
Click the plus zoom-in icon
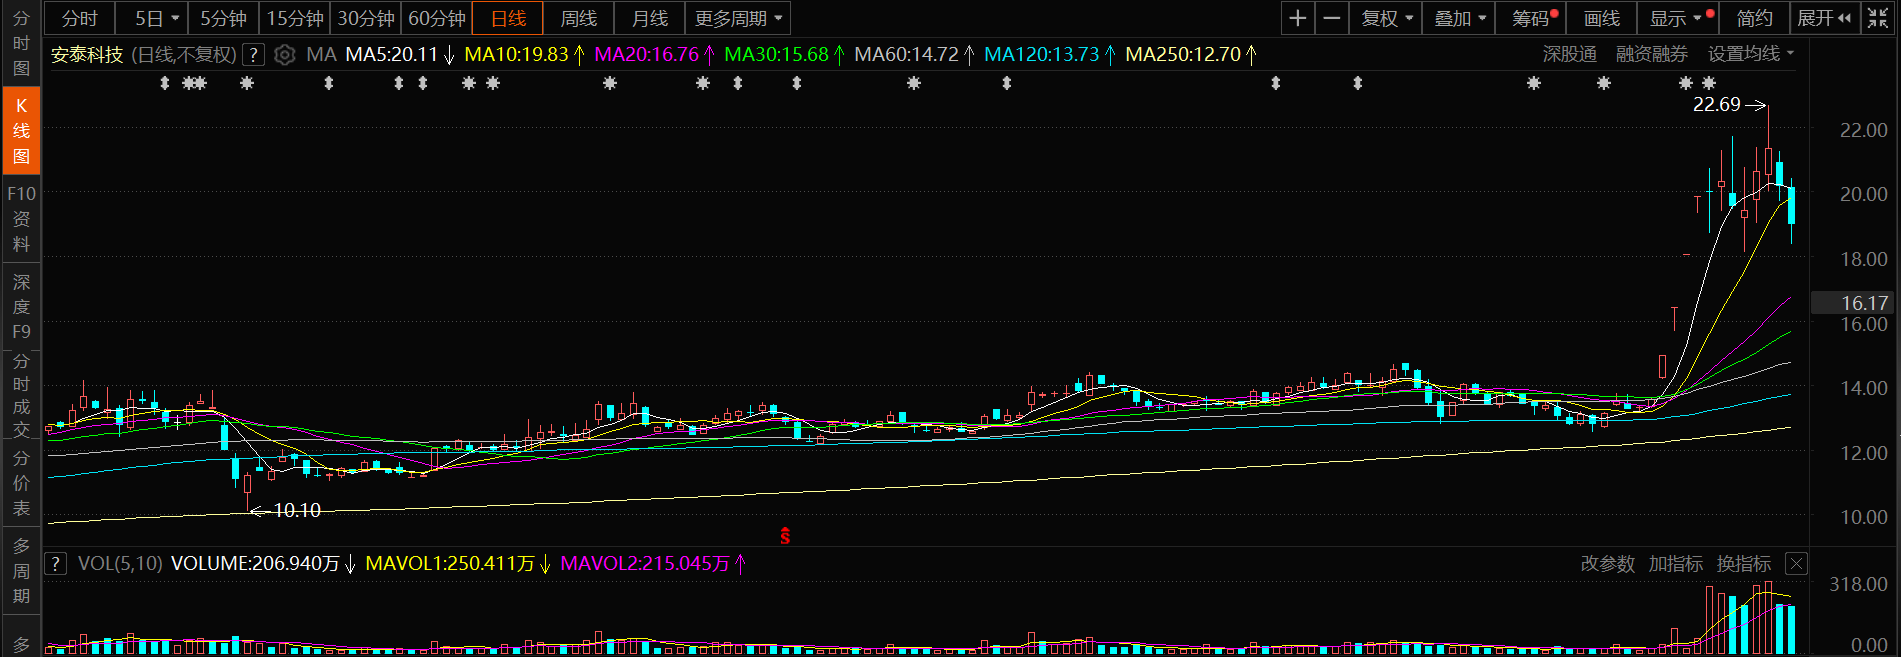(x=1298, y=18)
